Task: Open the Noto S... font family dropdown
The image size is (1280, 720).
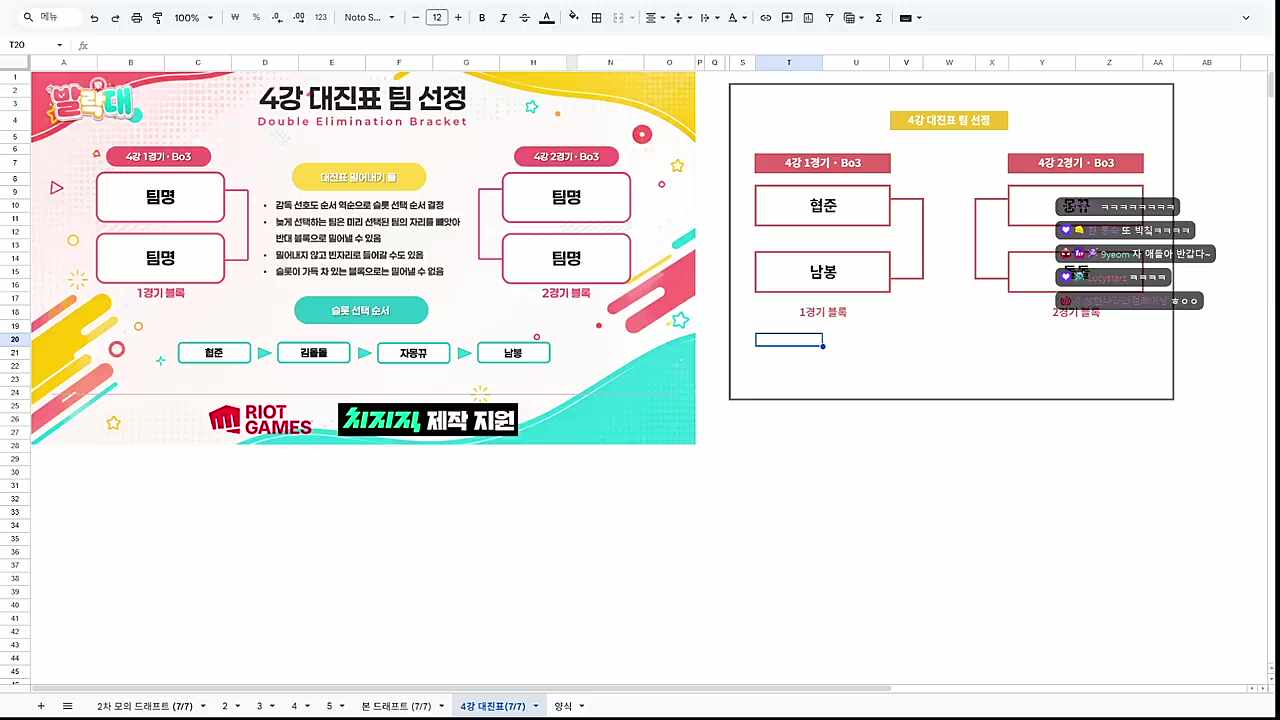Action: (x=368, y=18)
